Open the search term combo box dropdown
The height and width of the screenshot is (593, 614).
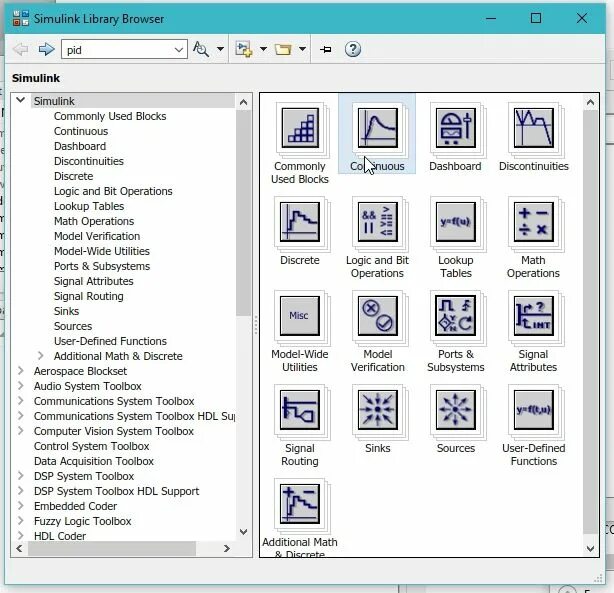[x=179, y=50]
